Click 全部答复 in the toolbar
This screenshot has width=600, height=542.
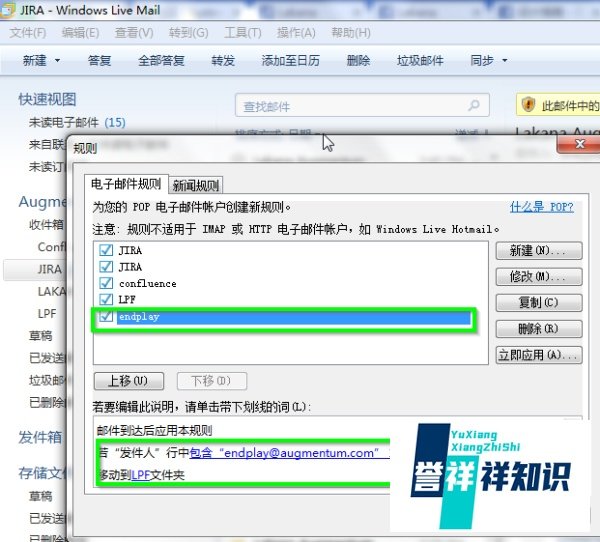pyautogui.click(x=161, y=60)
